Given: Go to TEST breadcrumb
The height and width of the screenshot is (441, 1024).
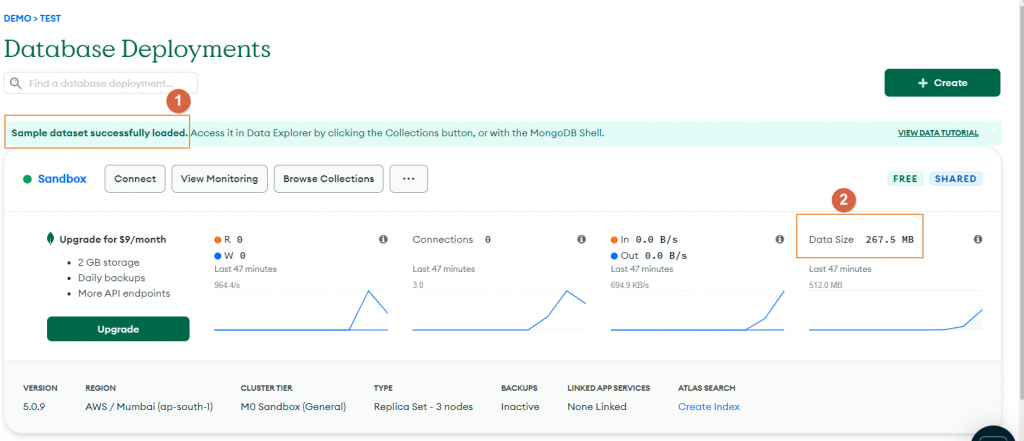Looking at the screenshot, I should (x=50, y=18).
